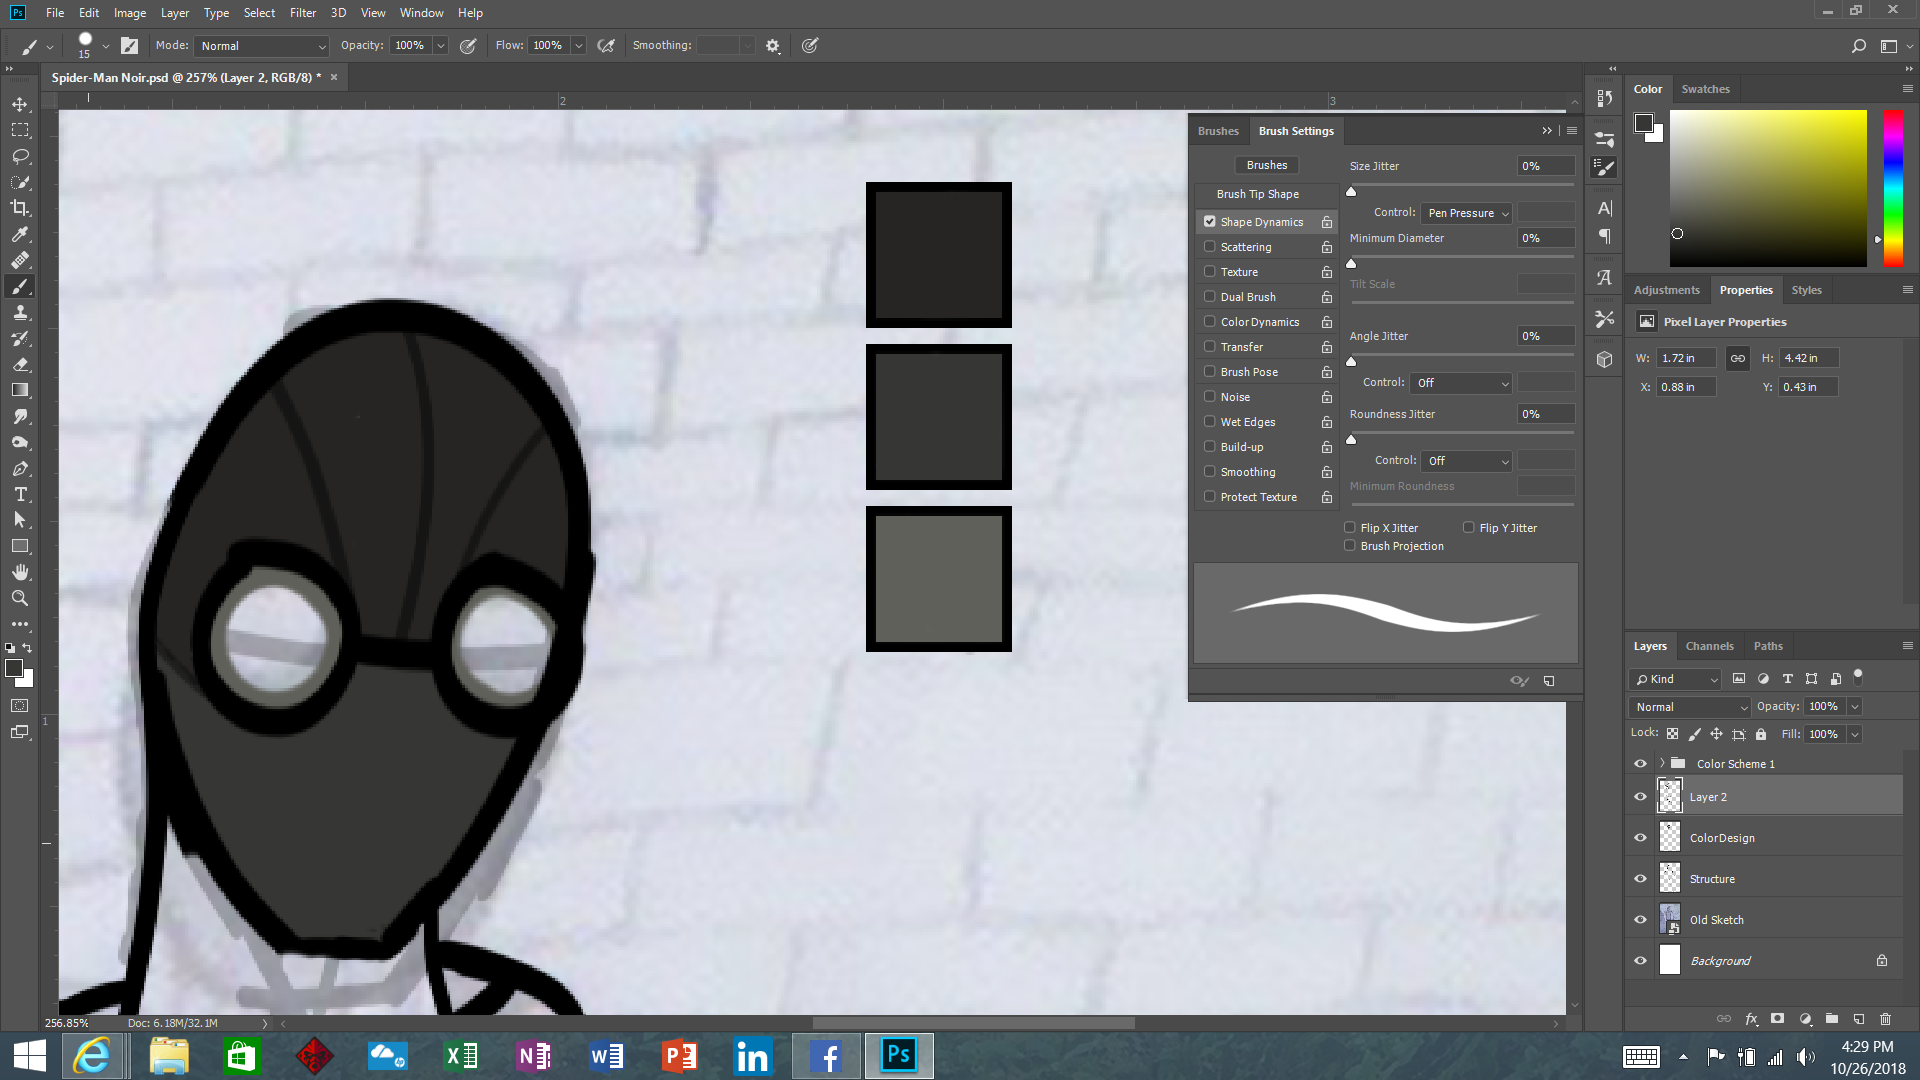Expand the Color Scheme 1 group
The image size is (1920, 1080).
1662,763
